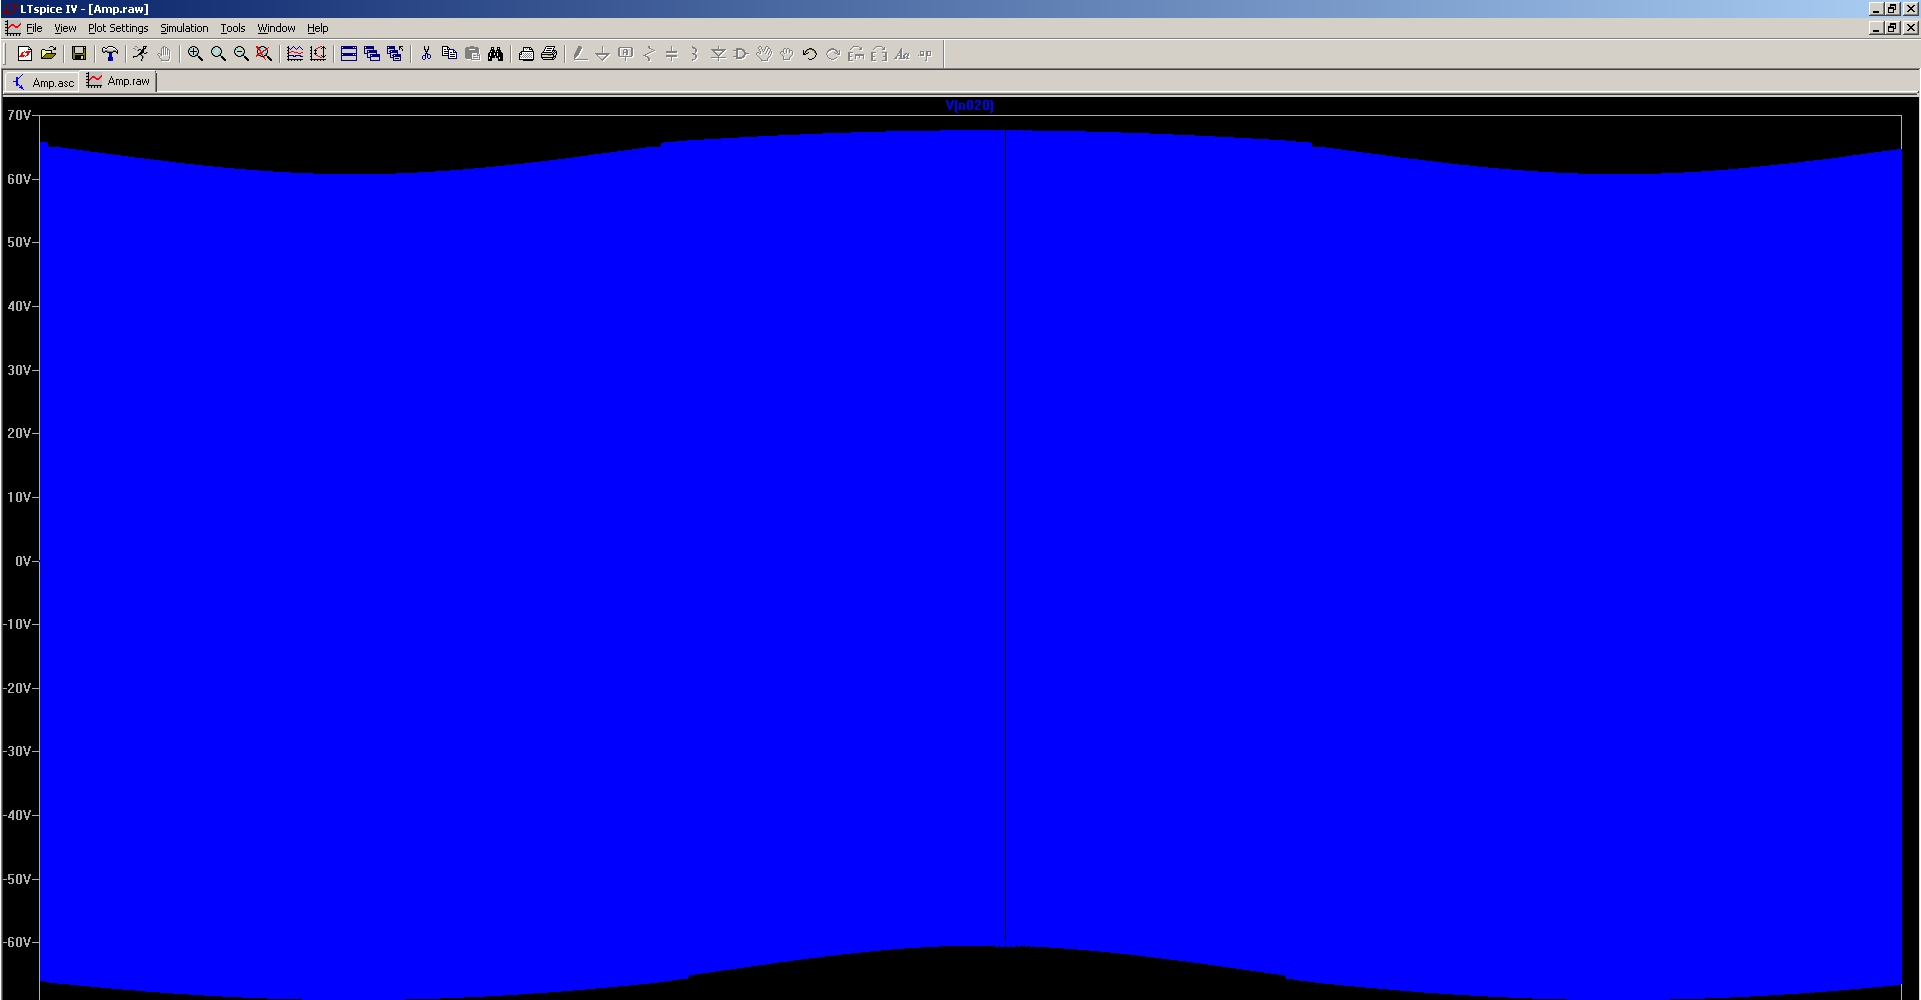Click the Run simulation icon
The image size is (1921, 1000).
click(141, 54)
